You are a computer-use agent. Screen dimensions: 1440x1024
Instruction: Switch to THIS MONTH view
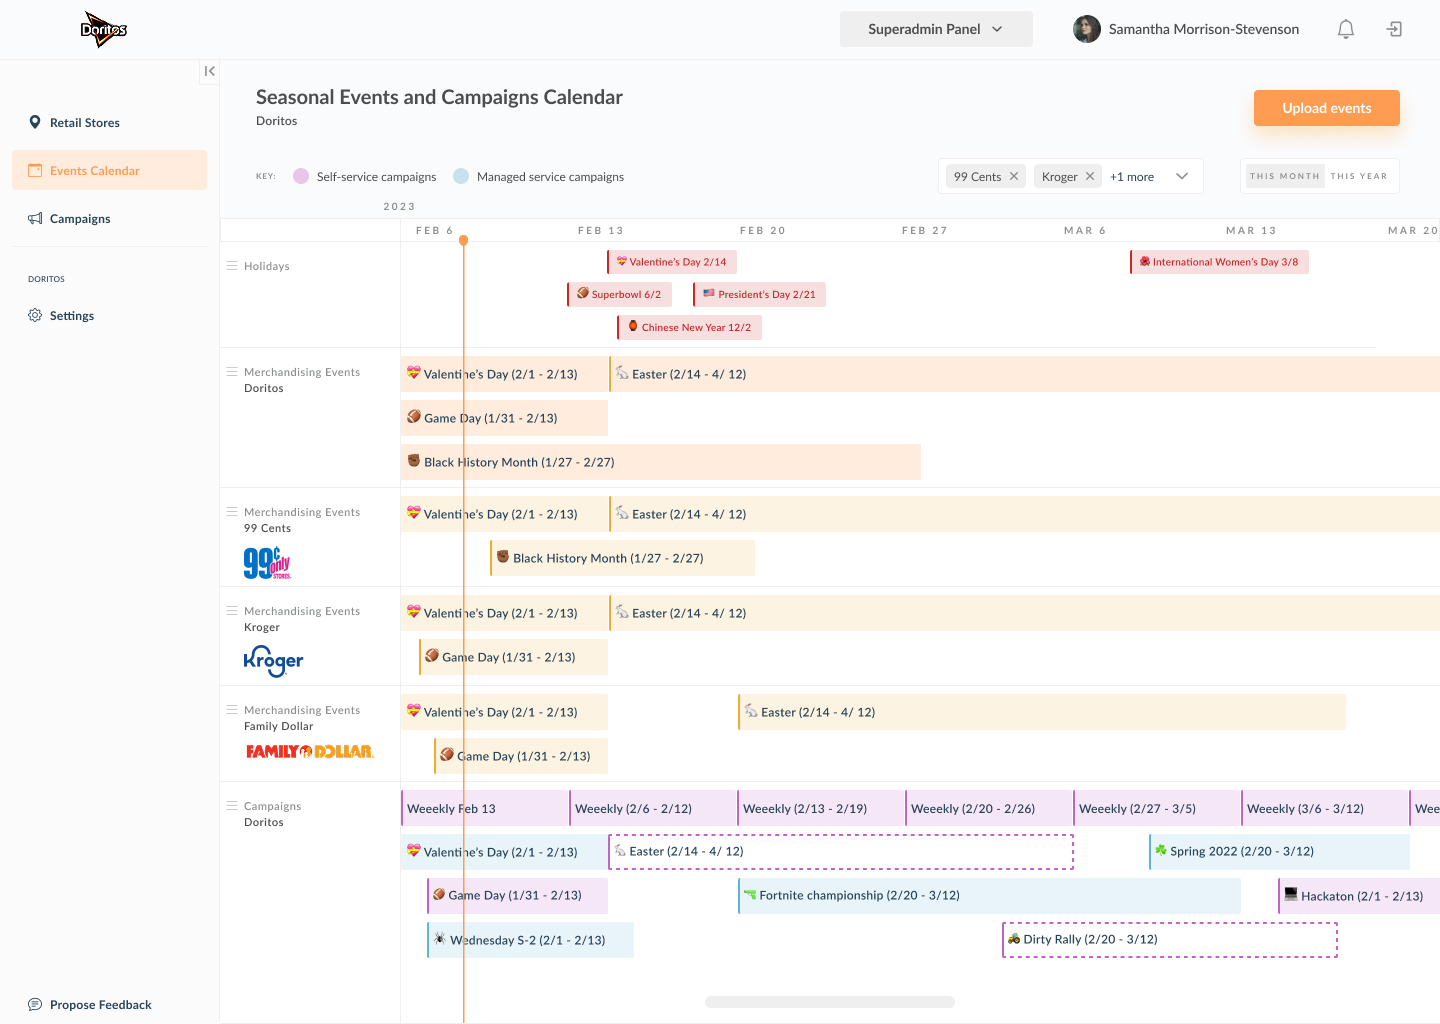click(x=1285, y=176)
